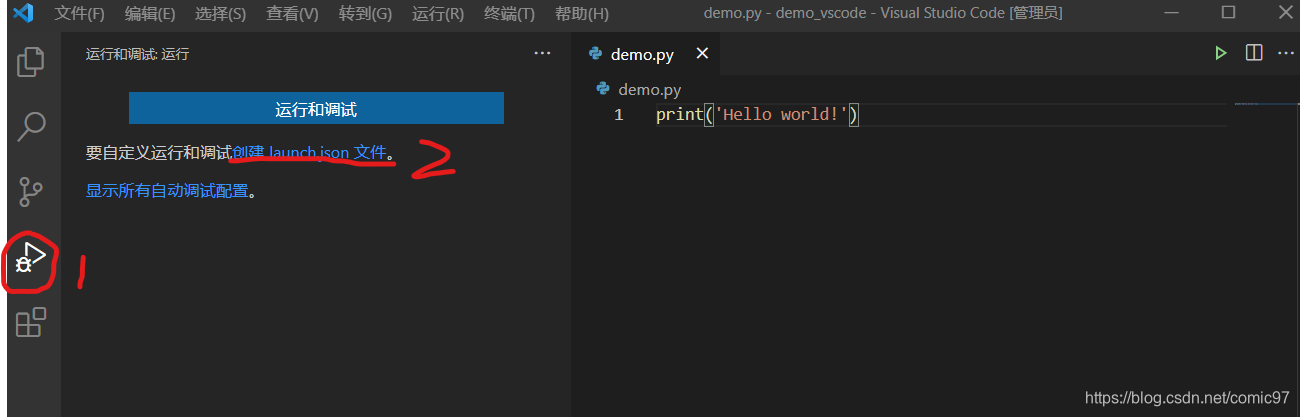This screenshot has width=1300, height=417.
Task: Split the editor to the right
Action: [x=1253, y=54]
